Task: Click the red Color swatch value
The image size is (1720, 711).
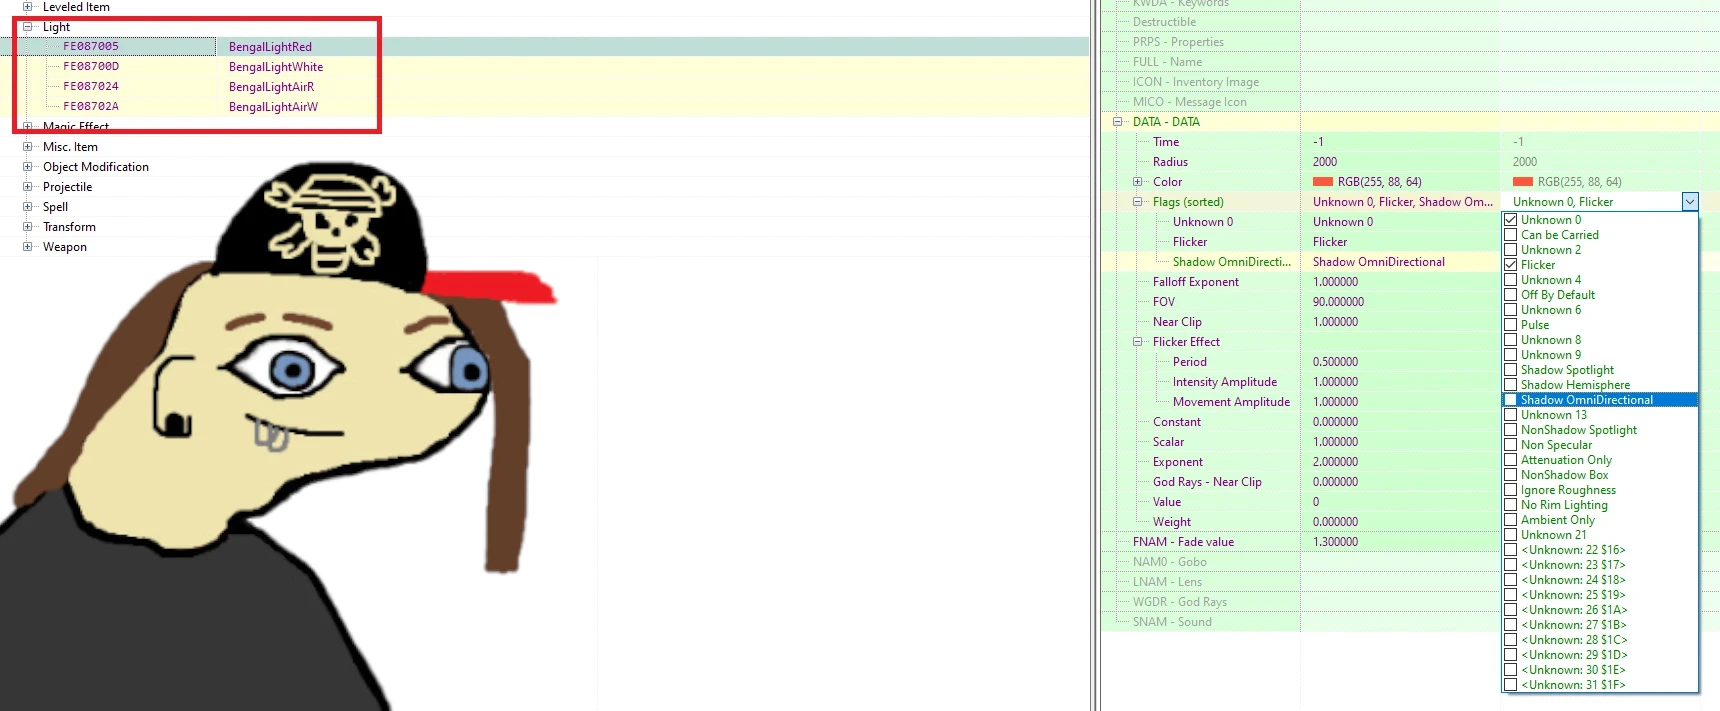Action: [x=1322, y=182]
